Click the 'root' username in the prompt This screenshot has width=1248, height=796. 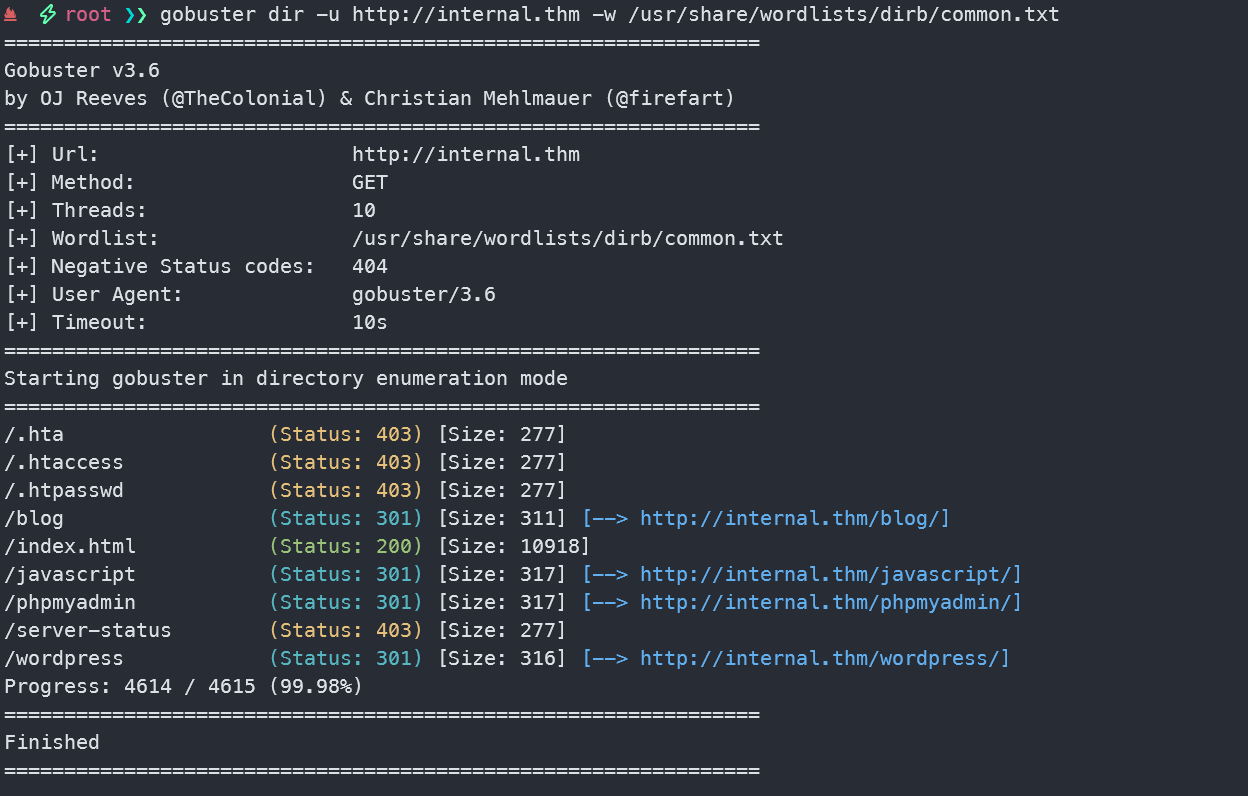[x=88, y=15]
